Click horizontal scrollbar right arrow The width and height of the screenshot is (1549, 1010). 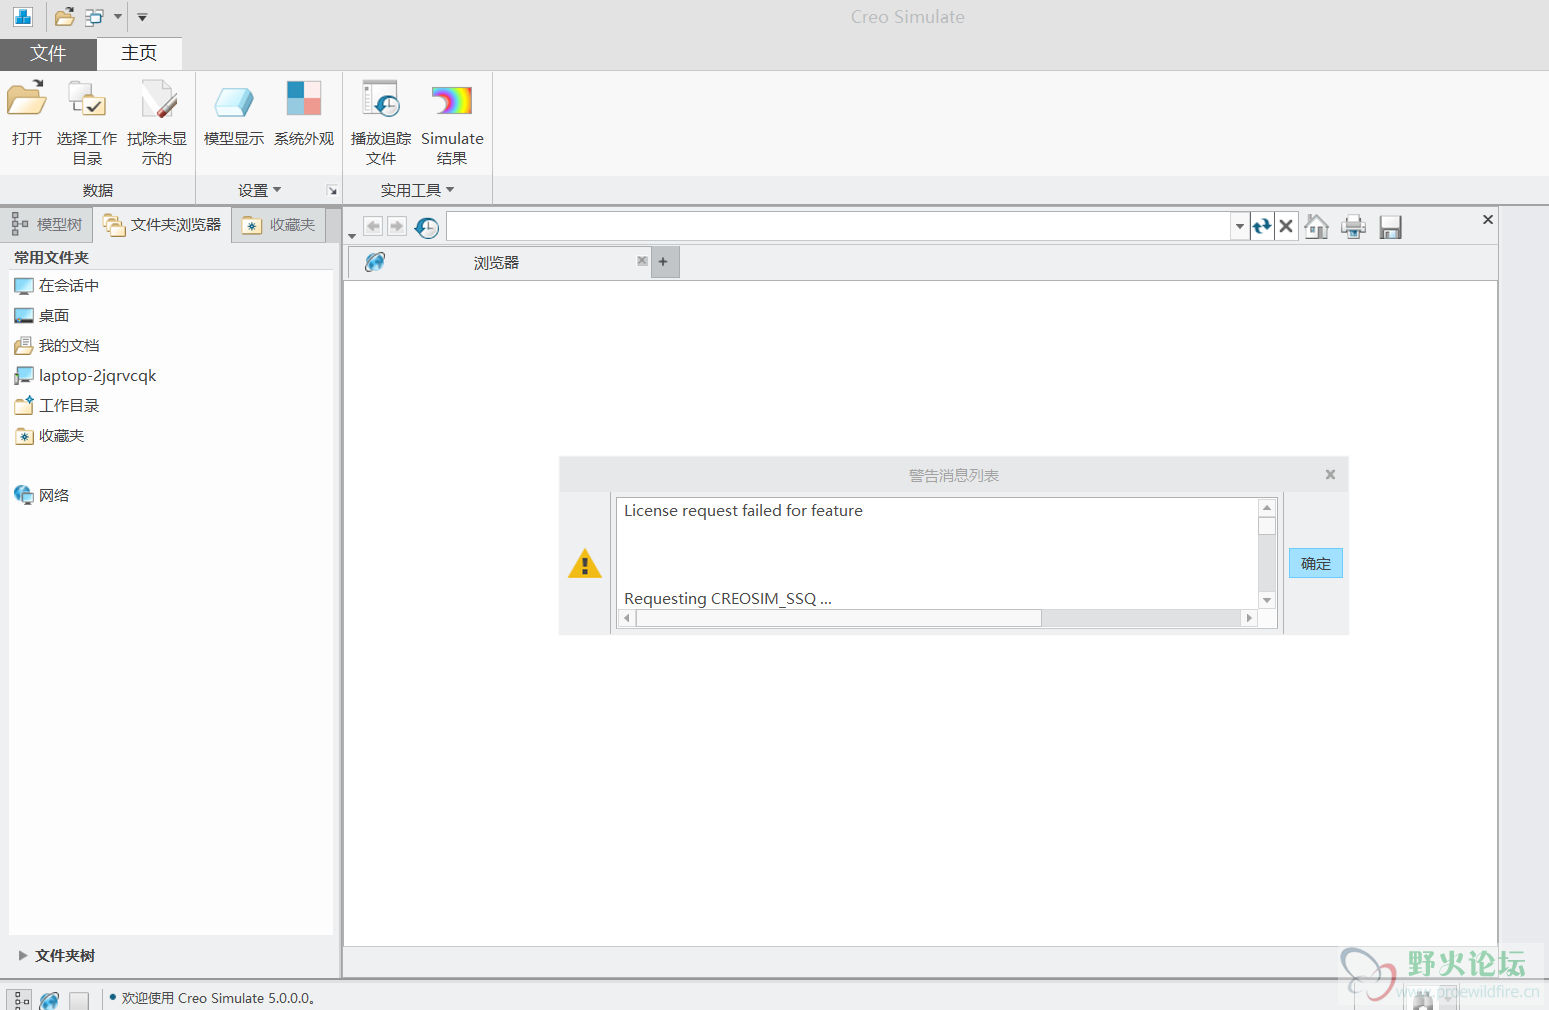point(1249,619)
